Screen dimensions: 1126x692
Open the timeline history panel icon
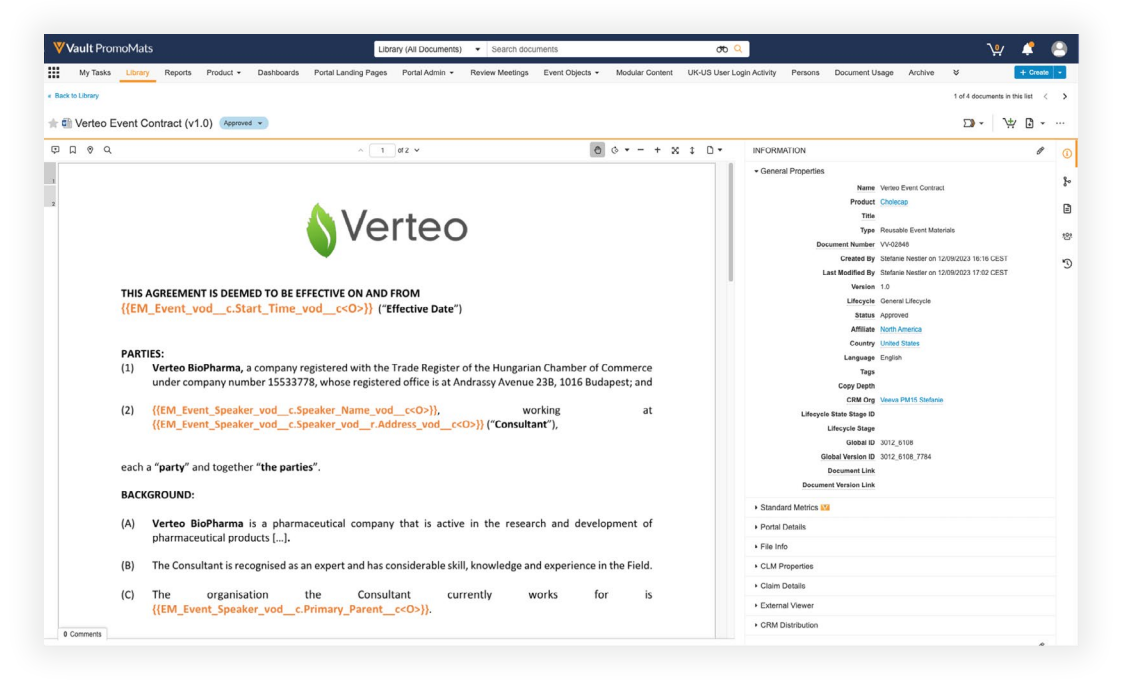point(1067,263)
